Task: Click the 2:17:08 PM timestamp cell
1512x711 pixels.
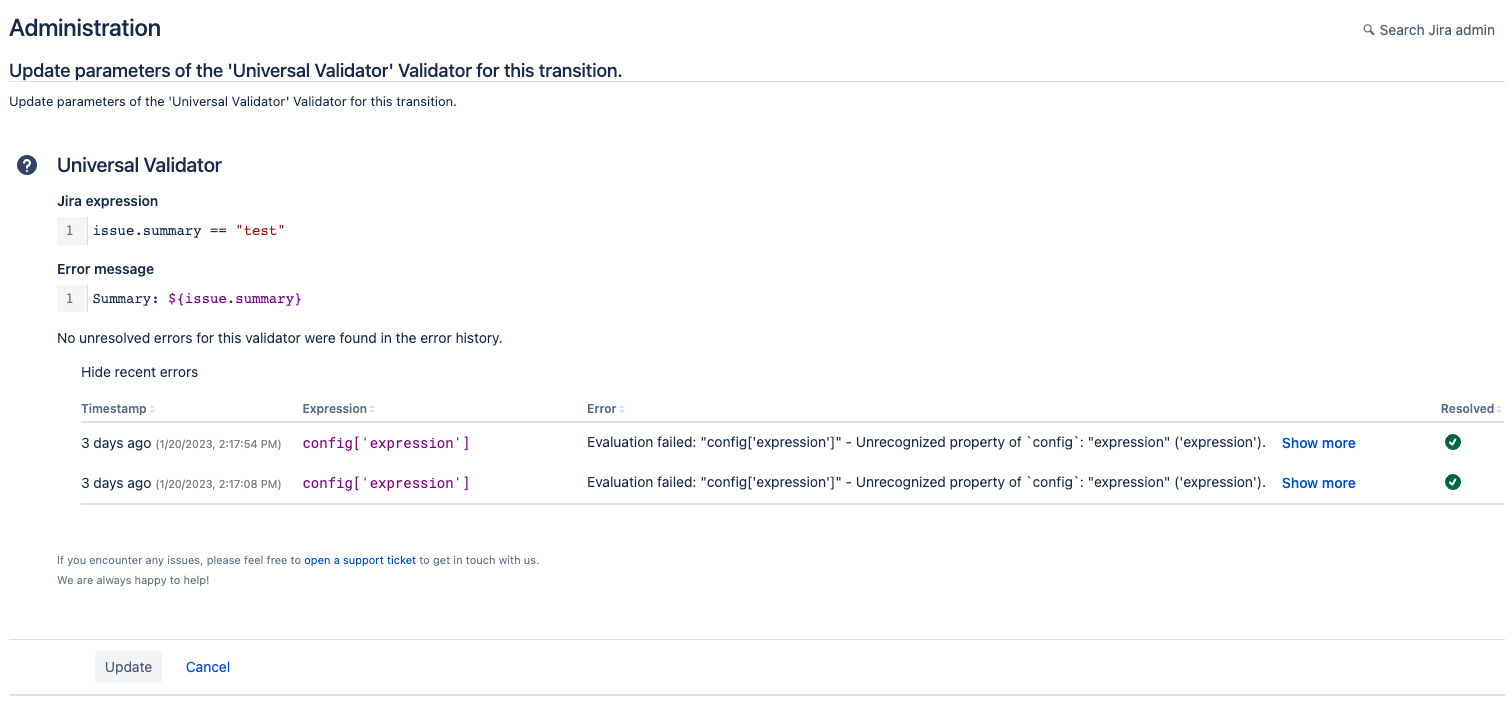Action: click(x=181, y=483)
